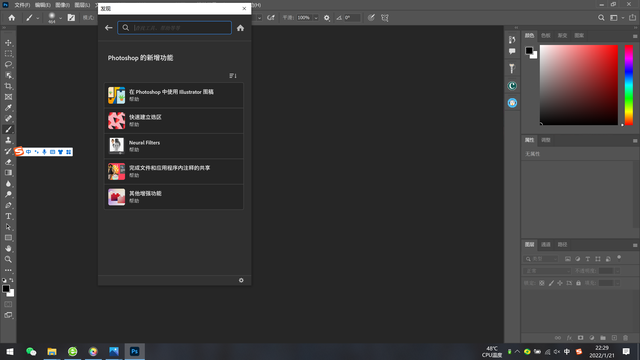
Task: Select the Horizontal Type tool
Action: tap(8, 216)
